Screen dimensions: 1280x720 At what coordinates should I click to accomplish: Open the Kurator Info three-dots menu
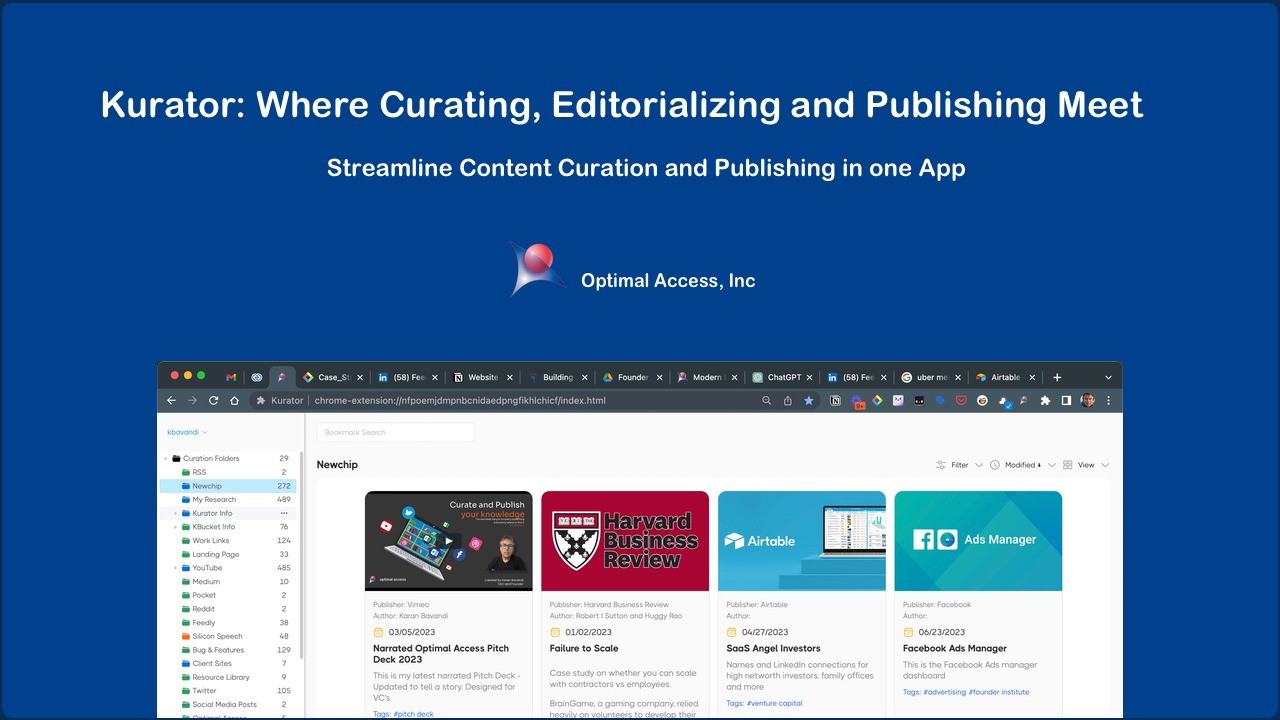pos(284,513)
